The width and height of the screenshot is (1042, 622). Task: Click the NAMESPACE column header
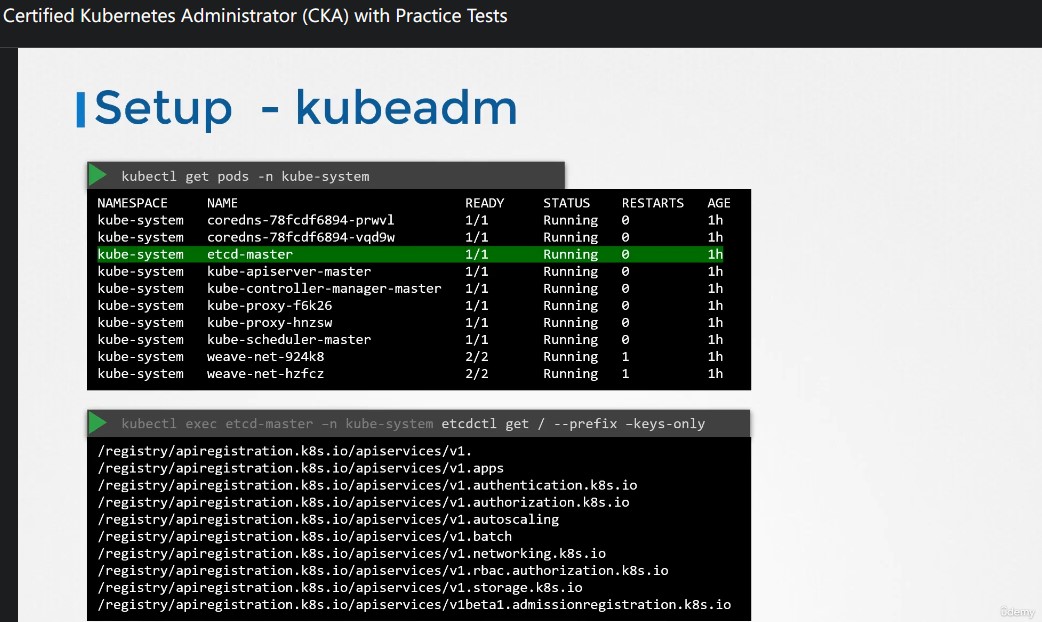[132, 203]
